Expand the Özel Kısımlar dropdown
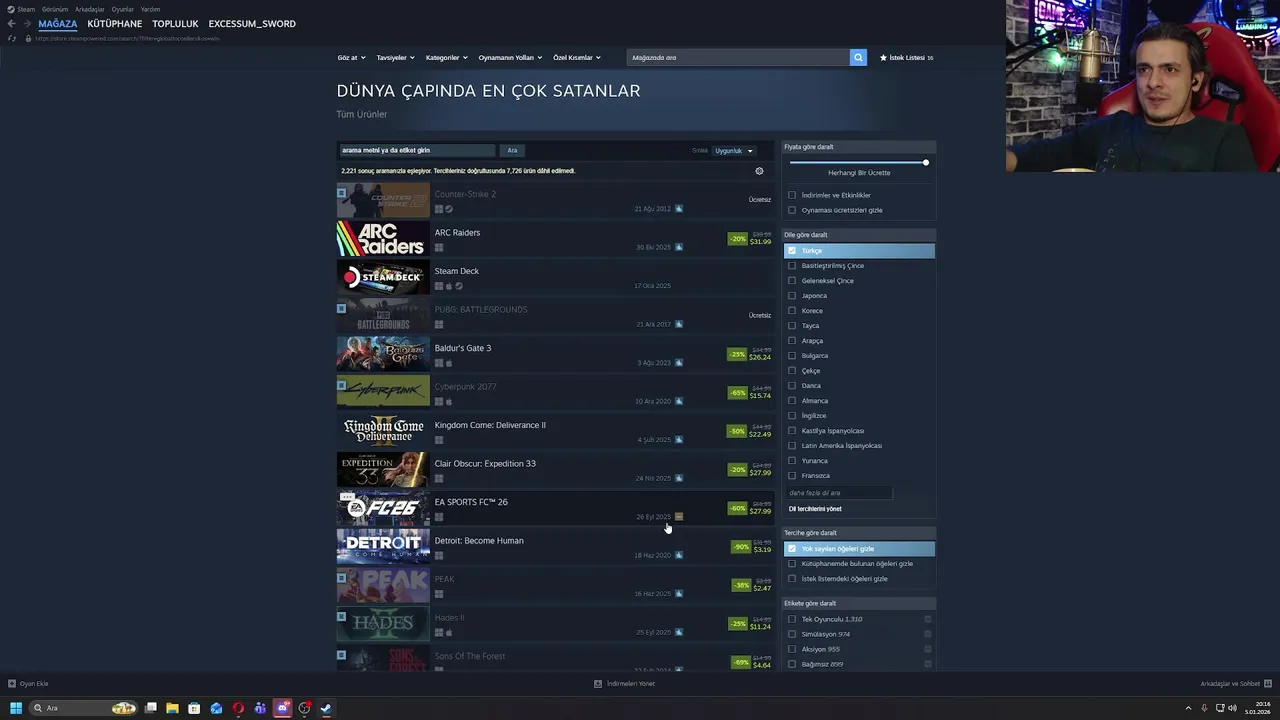1280x720 pixels. 577,57
